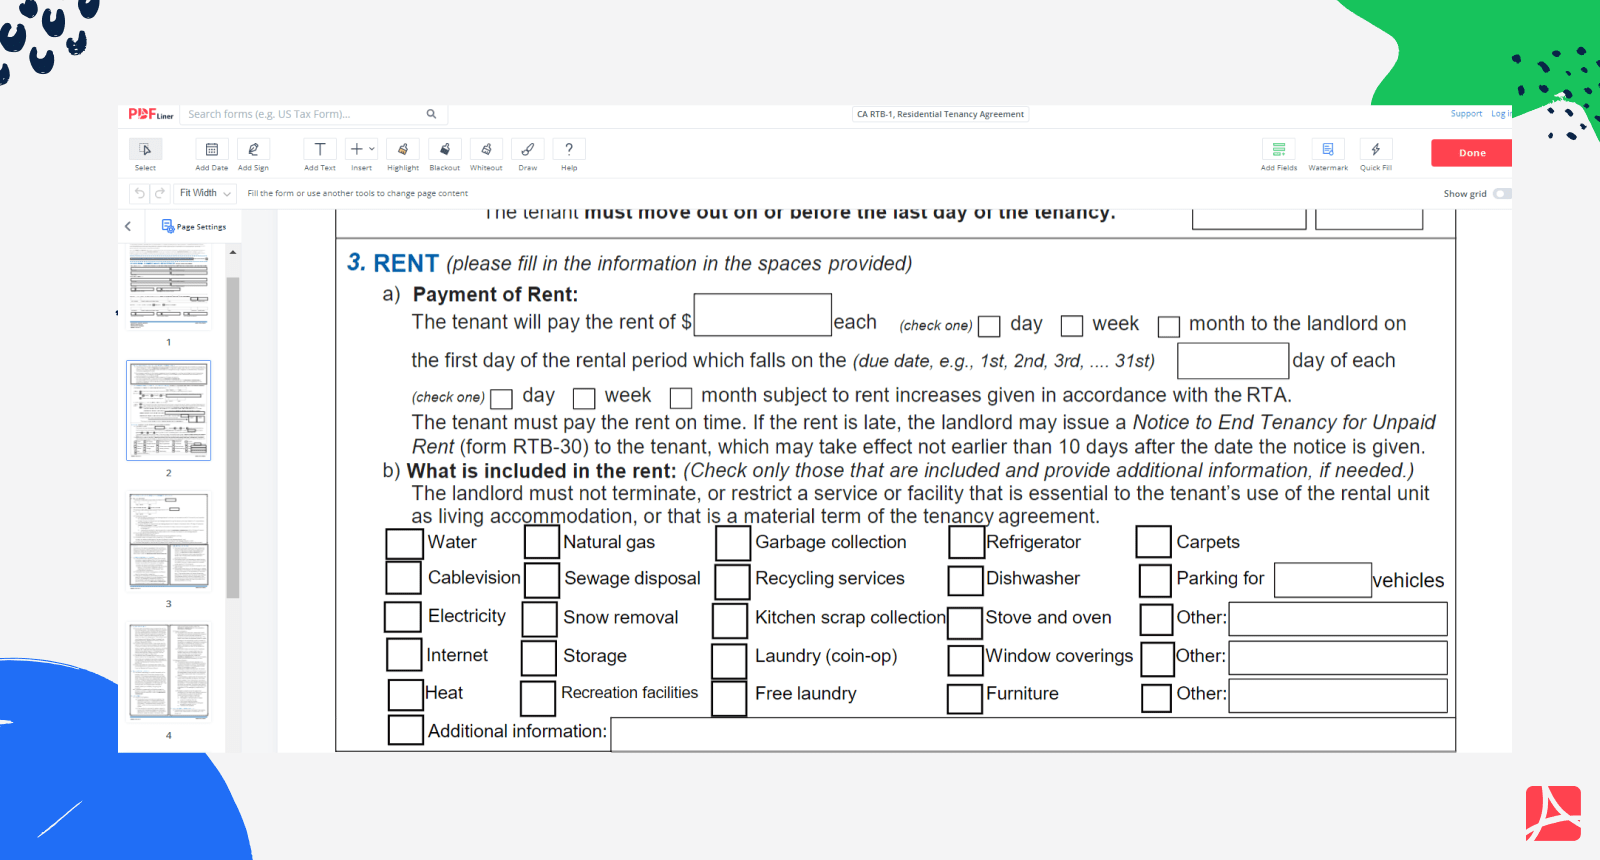
Task: Click the Add Fields icon
Action: (1278, 149)
